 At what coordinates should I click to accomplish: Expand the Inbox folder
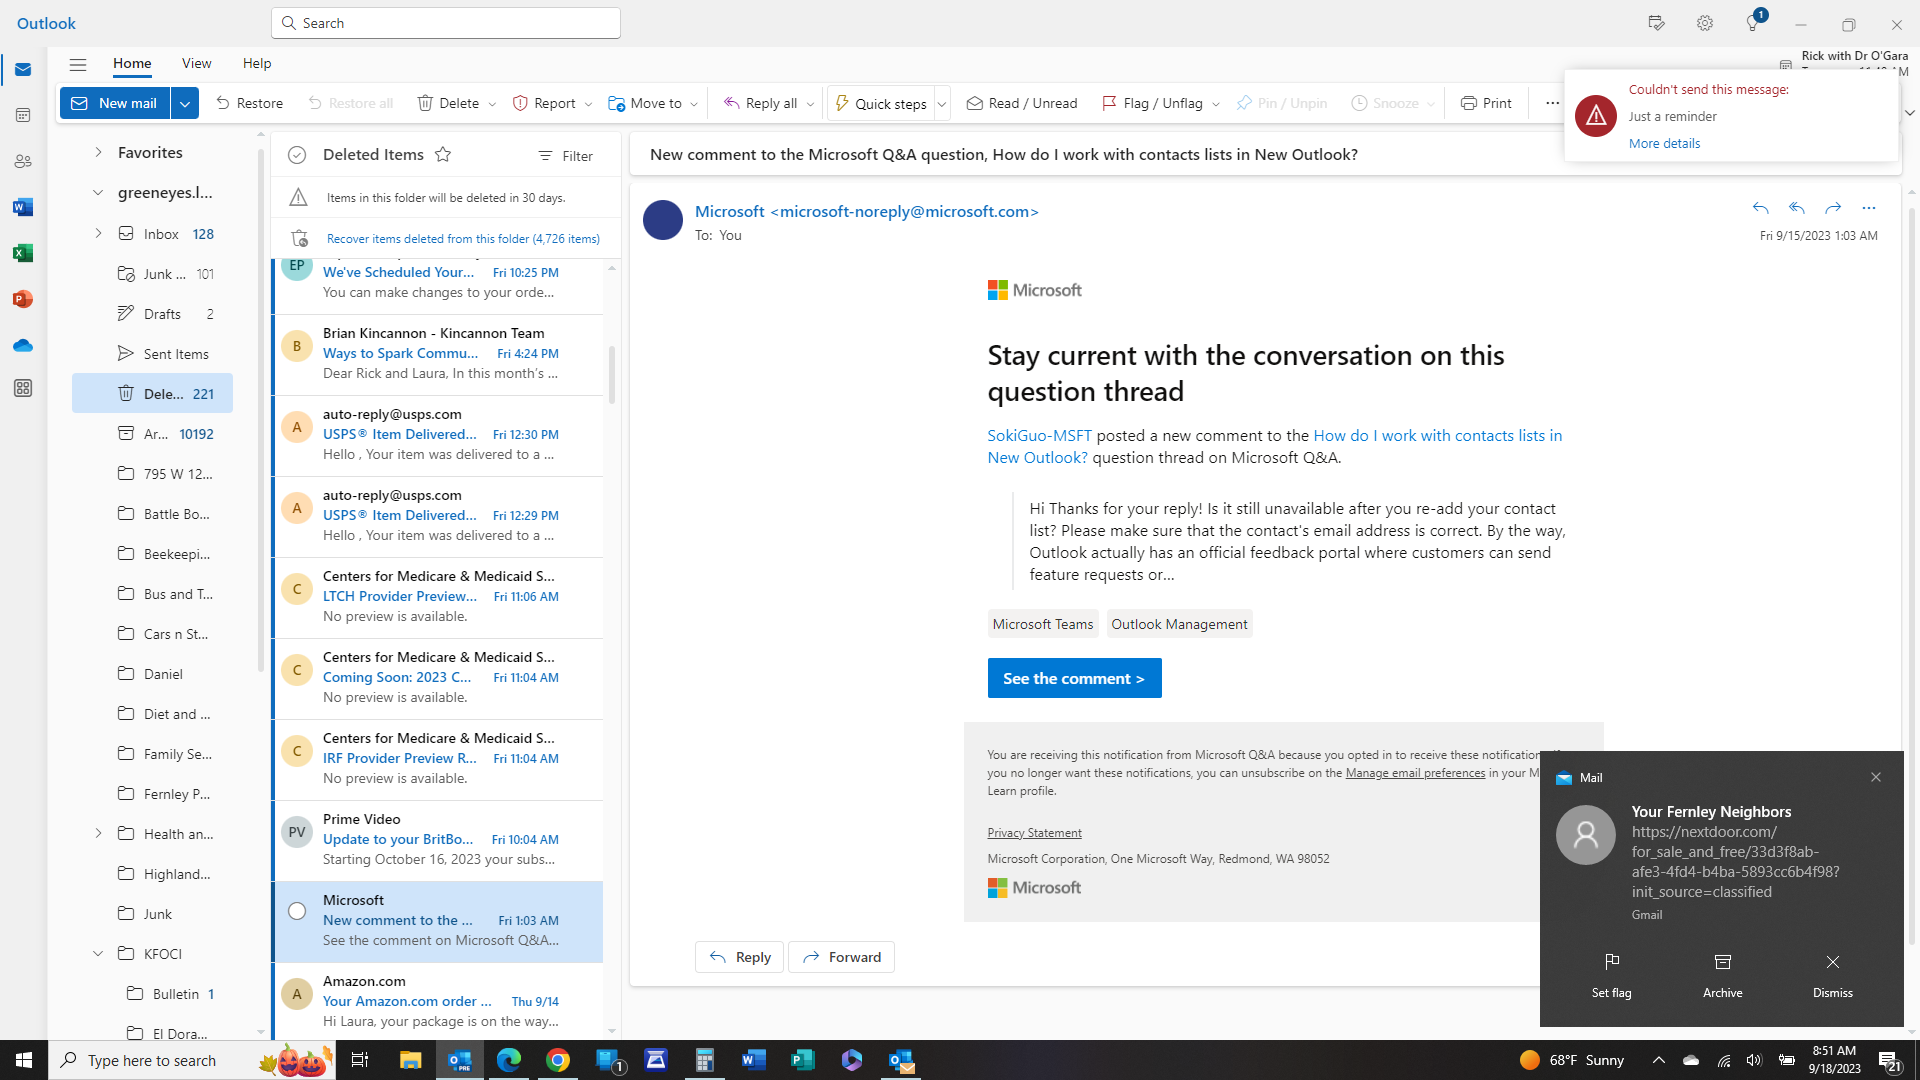[x=98, y=233]
